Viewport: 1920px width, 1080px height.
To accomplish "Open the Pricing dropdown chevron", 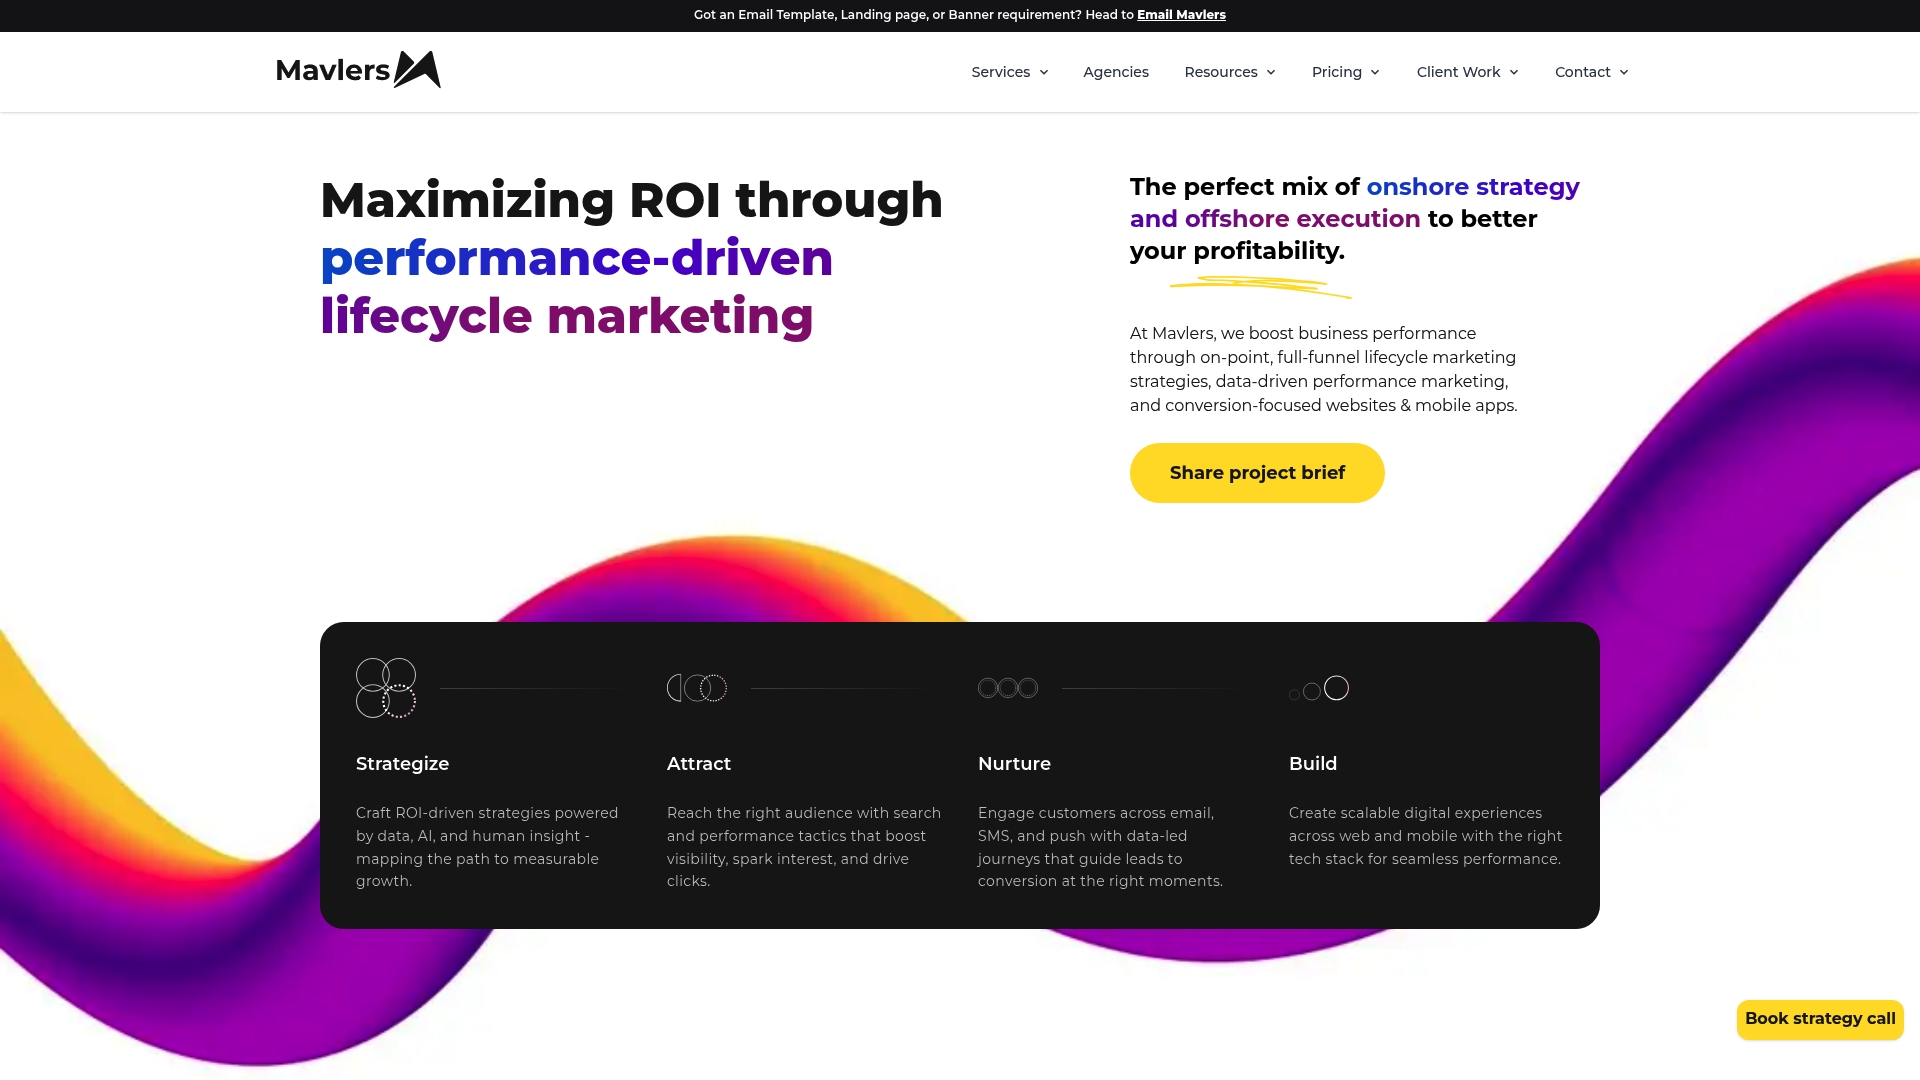I will tap(1375, 72).
